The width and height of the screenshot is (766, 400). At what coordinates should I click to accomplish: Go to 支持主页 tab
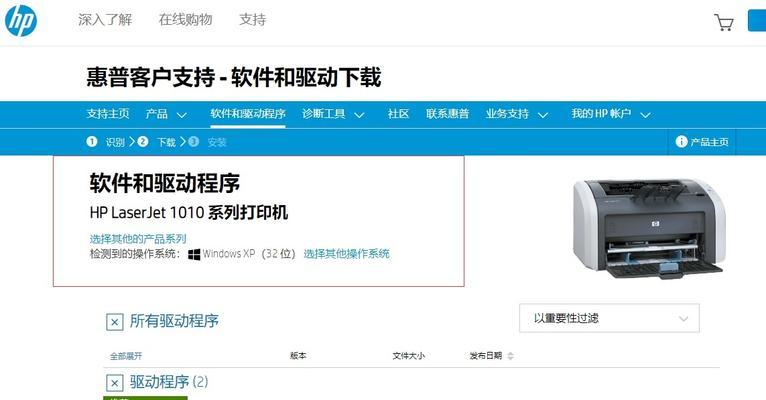point(108,114)
